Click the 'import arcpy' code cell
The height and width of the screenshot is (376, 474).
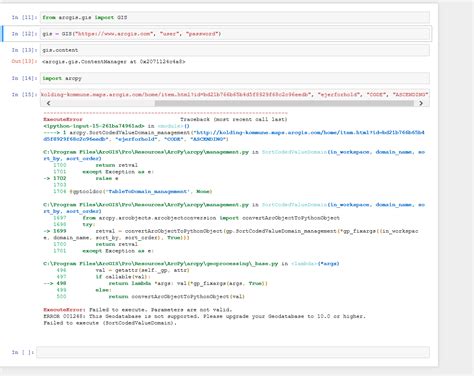click(235, 78)
